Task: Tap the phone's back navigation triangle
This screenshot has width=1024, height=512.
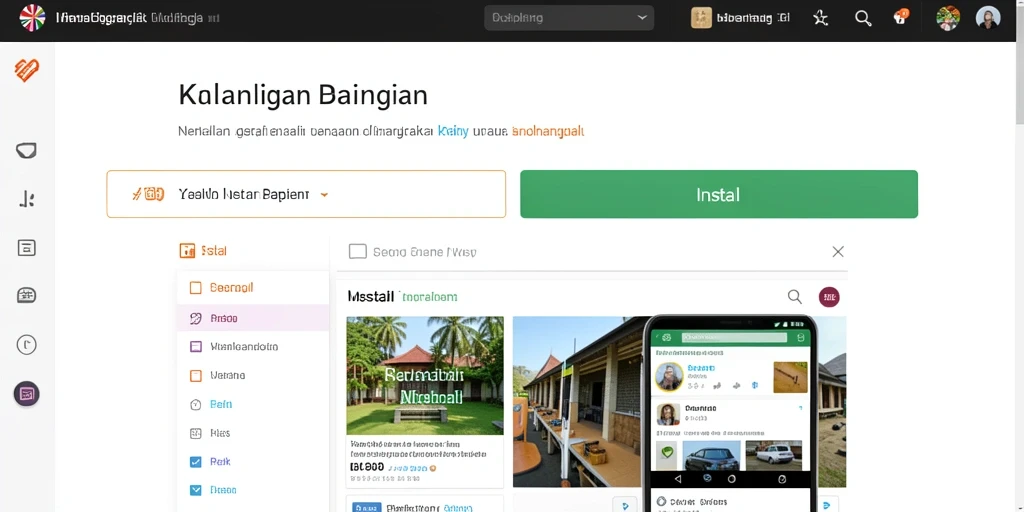Action: tap(677, 479)
